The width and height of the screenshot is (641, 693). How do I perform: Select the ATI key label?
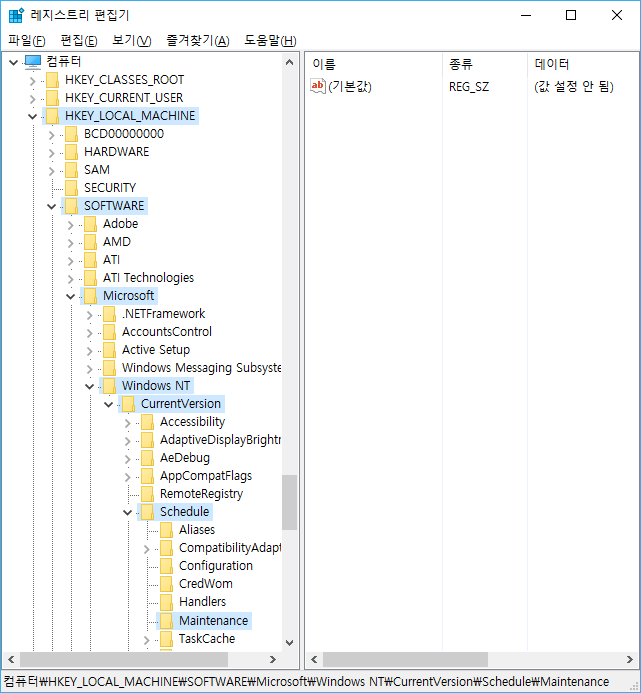tap(111, 260)
